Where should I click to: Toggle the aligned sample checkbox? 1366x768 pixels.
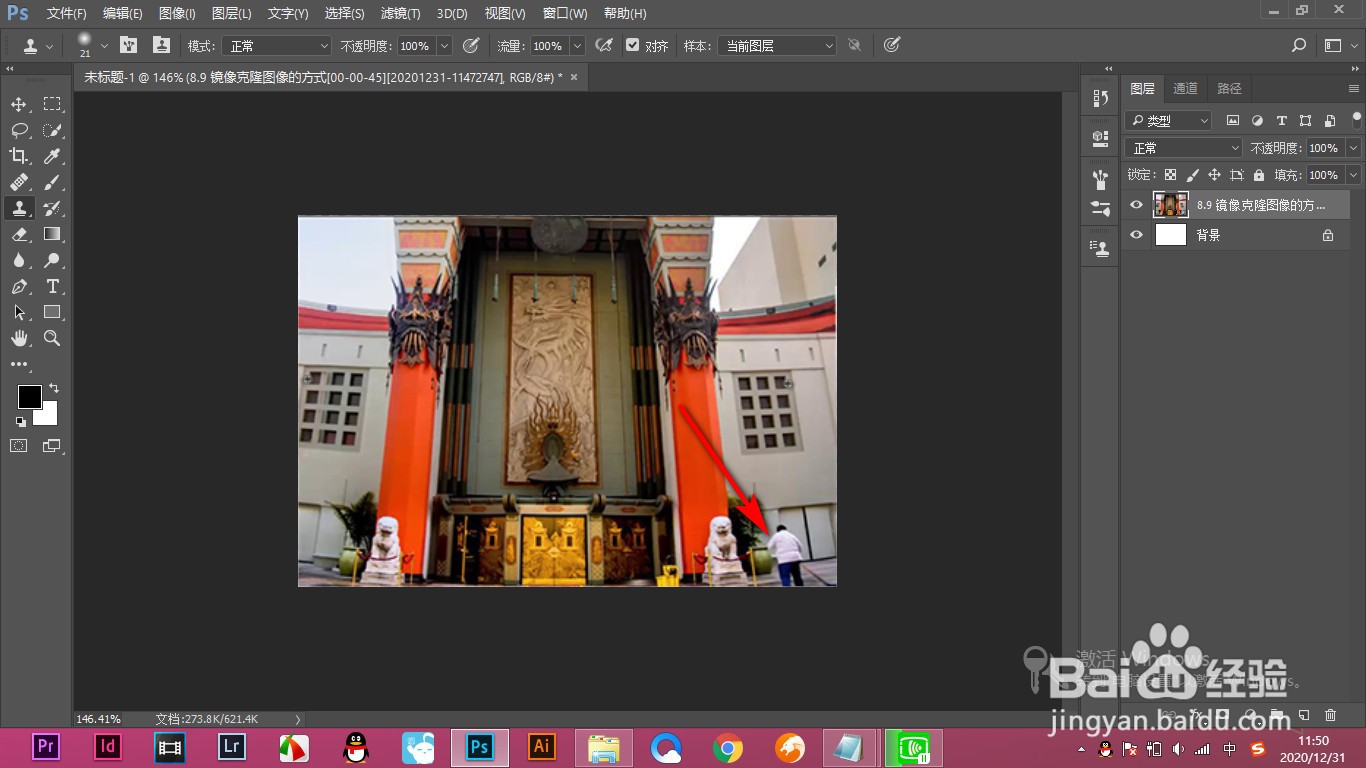point(632,45)
